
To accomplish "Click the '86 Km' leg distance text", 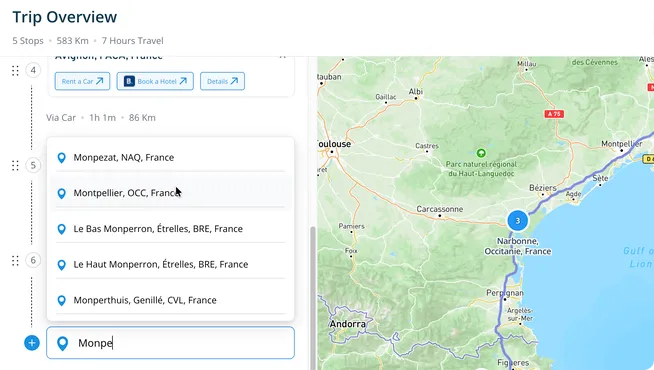I will (x=142, y=118).
